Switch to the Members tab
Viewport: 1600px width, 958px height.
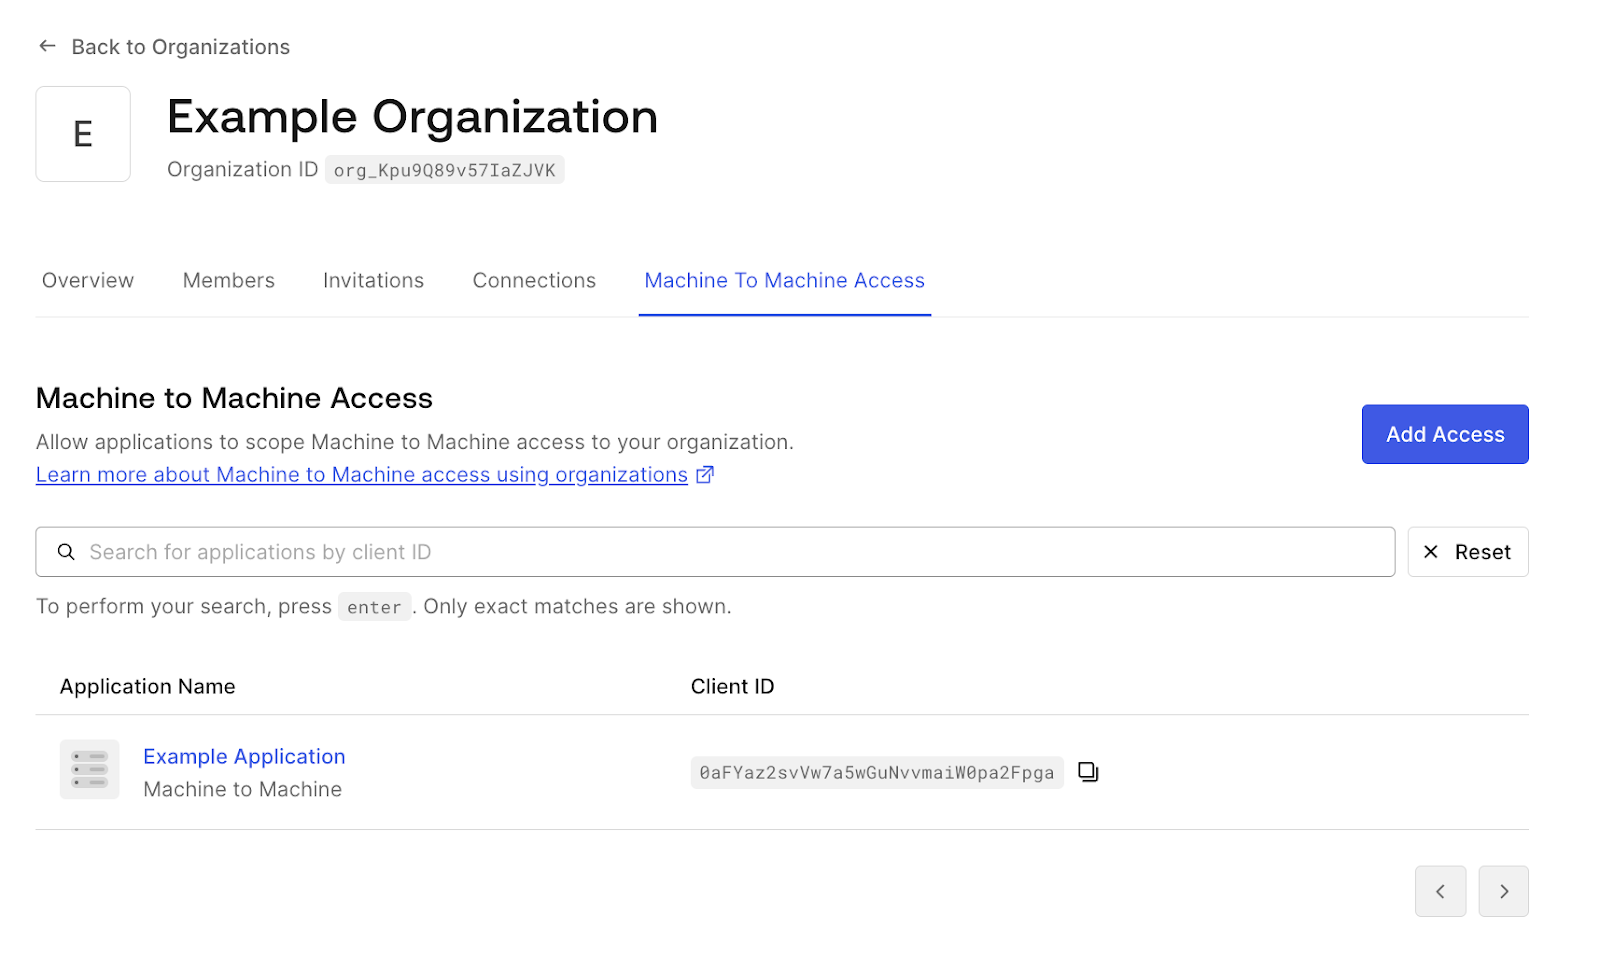coord(229,280)
